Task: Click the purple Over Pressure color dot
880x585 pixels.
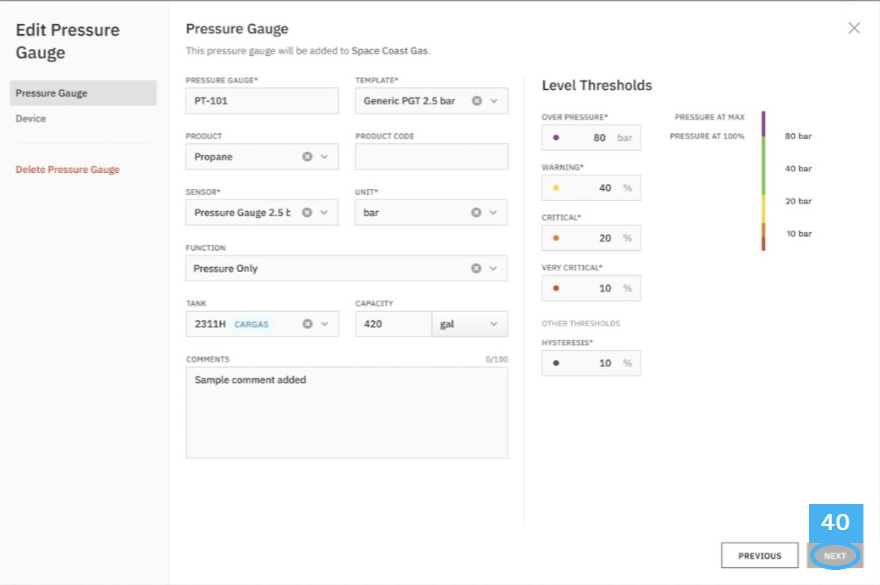Action: click(x=556, y=138)
